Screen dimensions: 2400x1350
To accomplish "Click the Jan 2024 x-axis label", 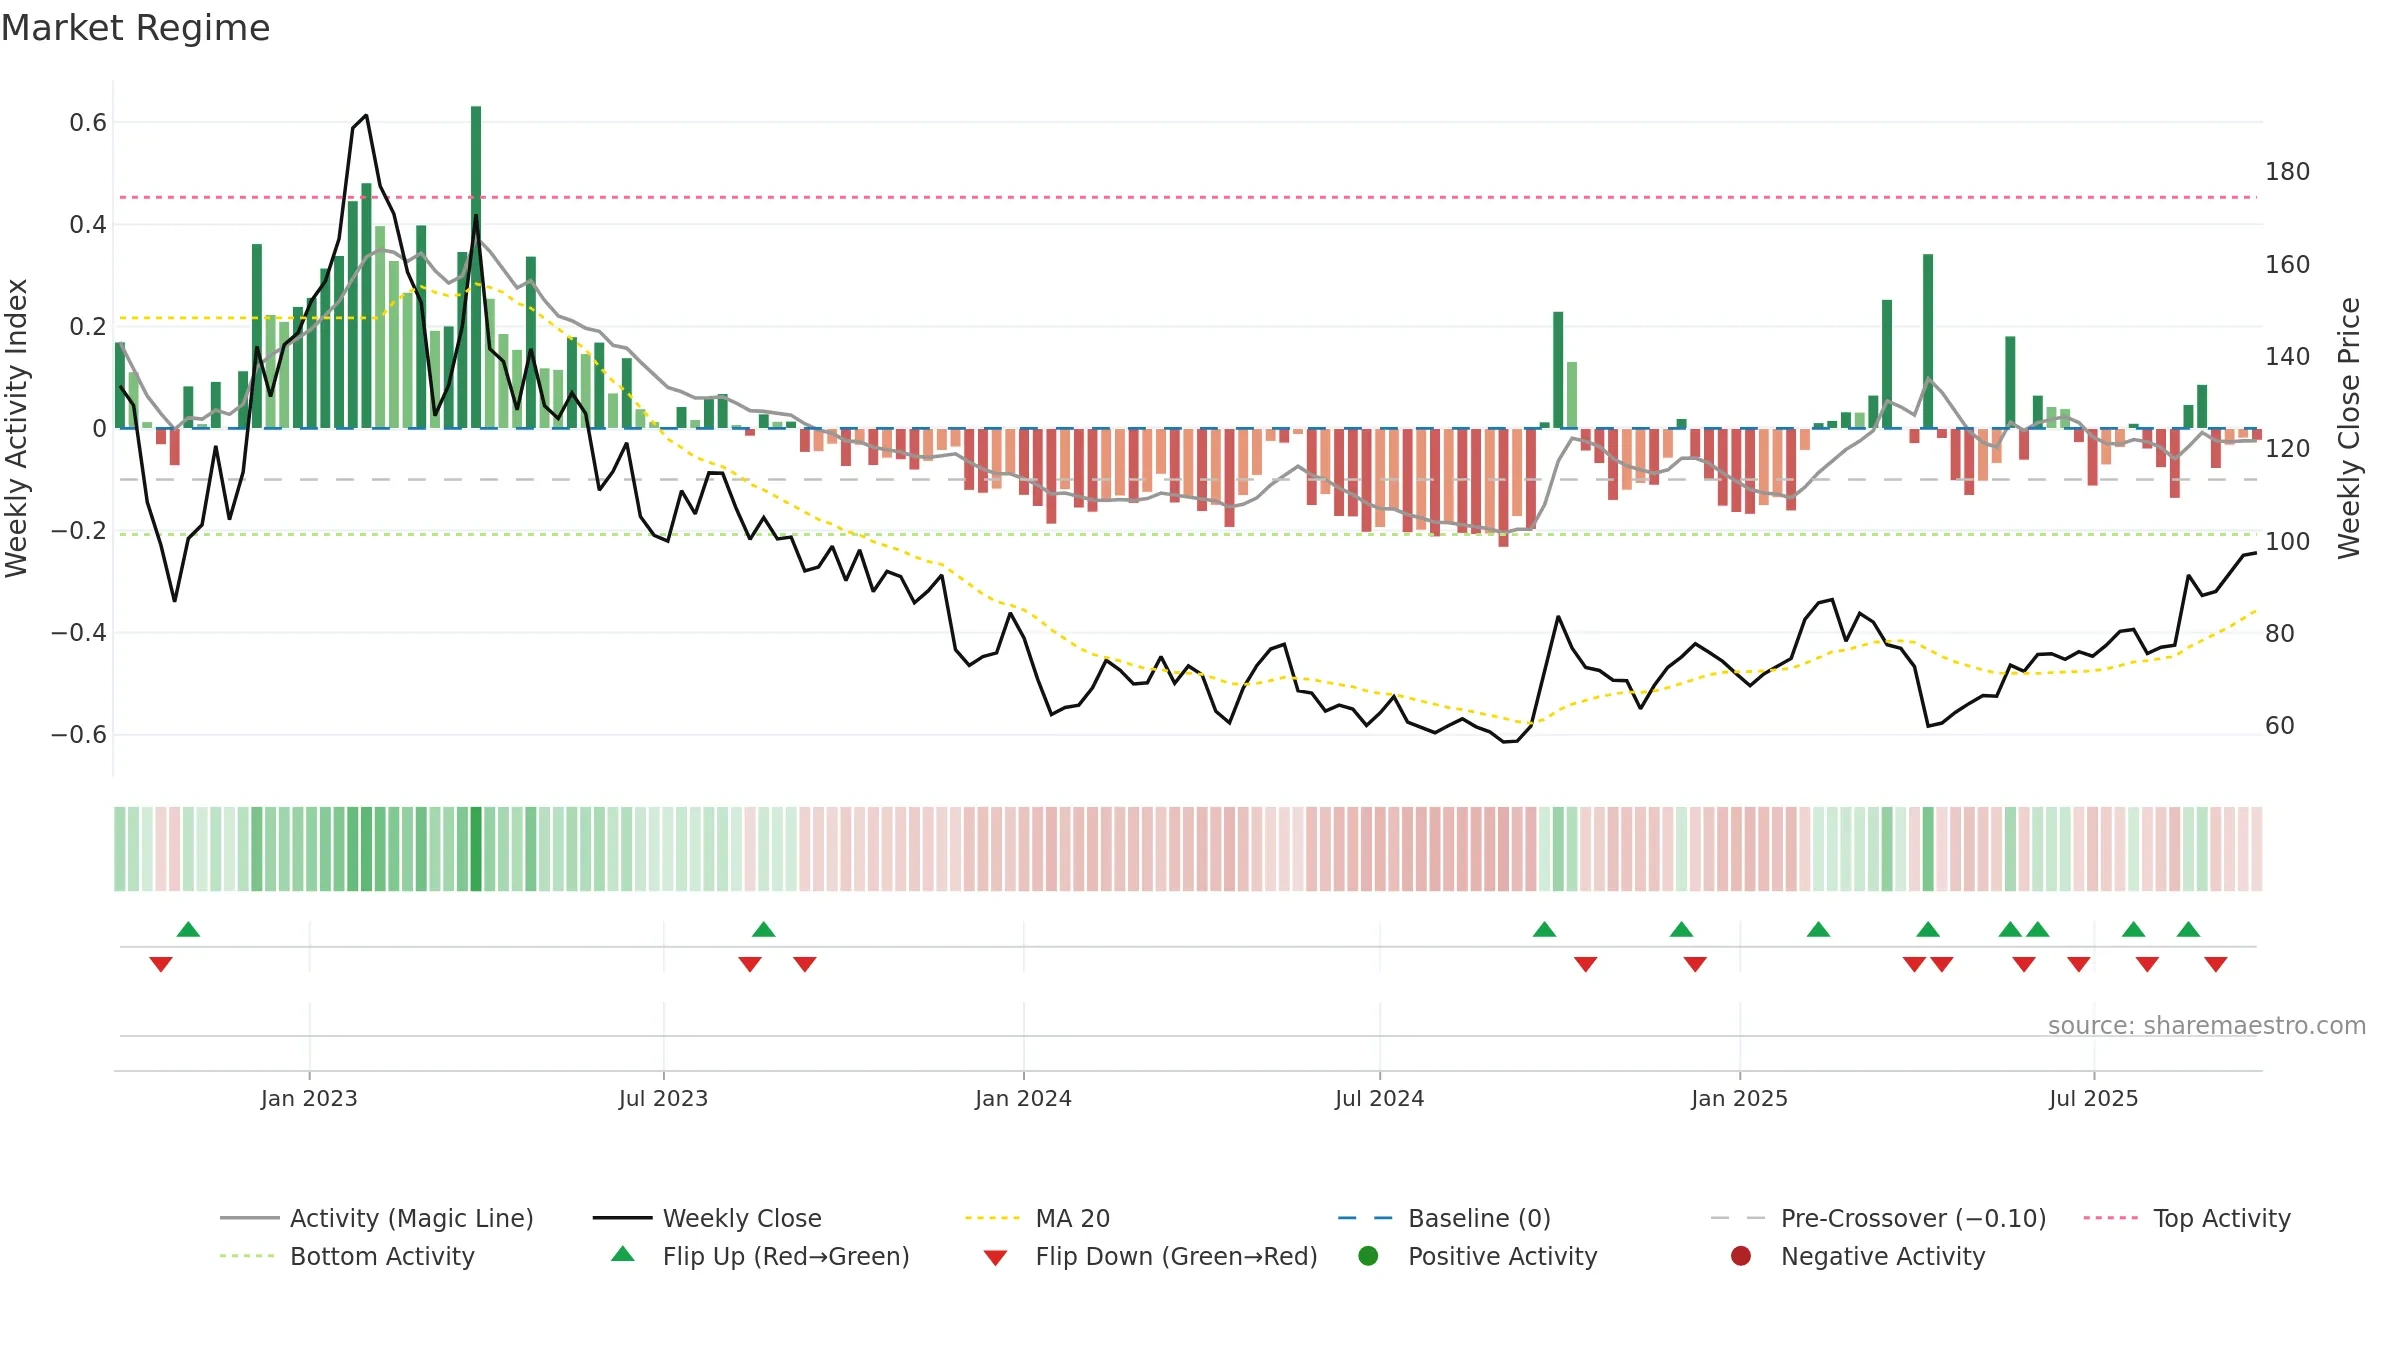I will click(1023, 1098).
